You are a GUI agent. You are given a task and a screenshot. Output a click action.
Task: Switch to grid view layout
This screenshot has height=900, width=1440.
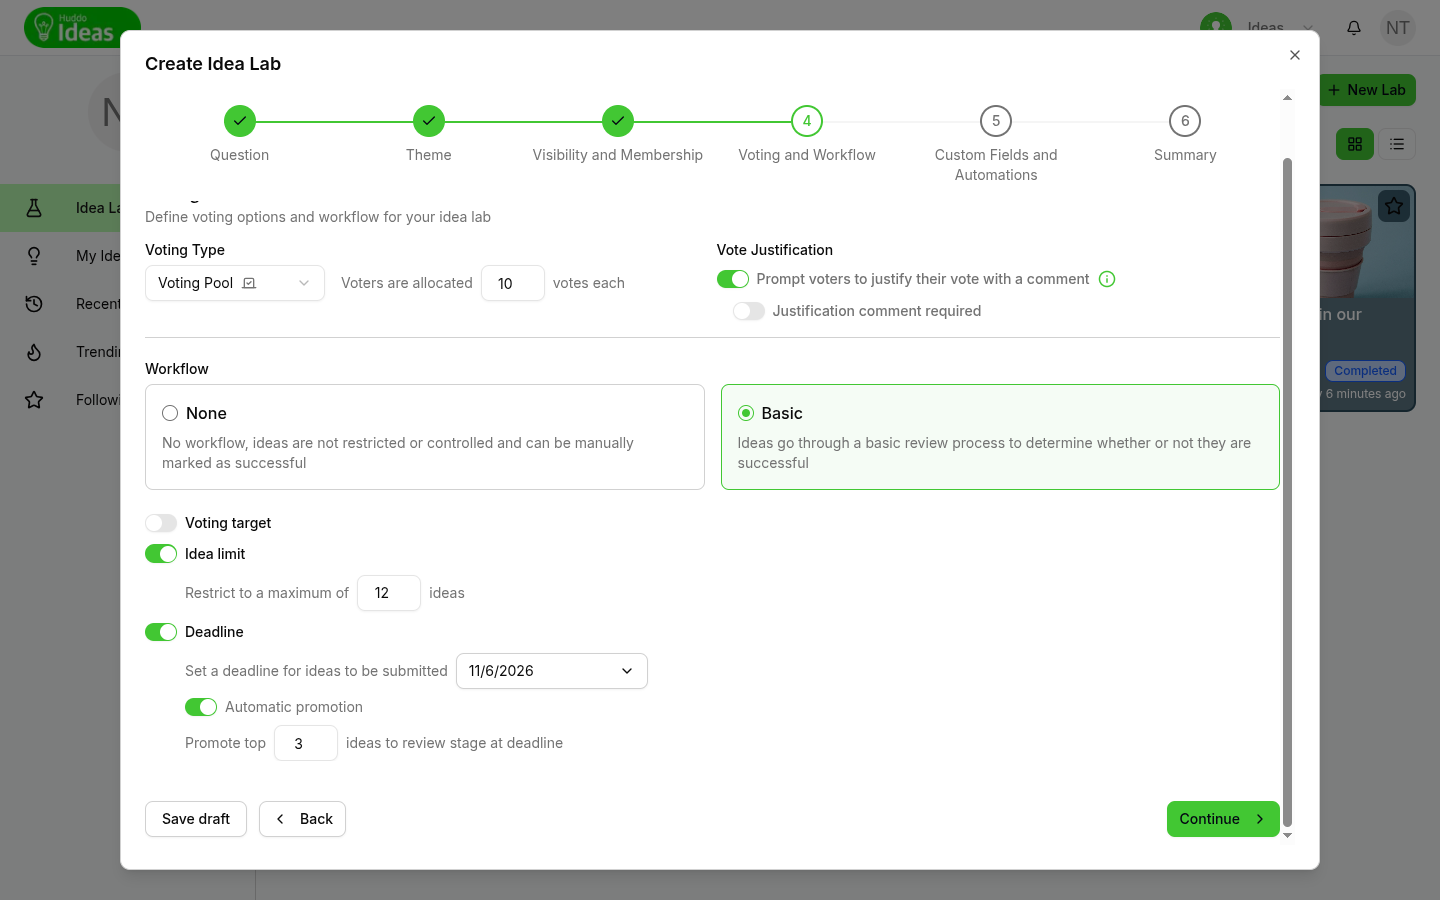pyautogui.click(x=1355, y=144)
